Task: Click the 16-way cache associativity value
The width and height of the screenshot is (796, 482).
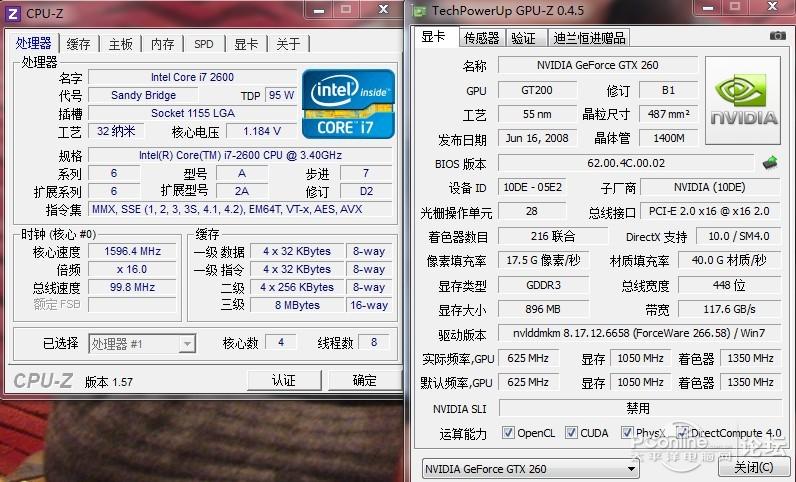Action: [x=369, y=305]
